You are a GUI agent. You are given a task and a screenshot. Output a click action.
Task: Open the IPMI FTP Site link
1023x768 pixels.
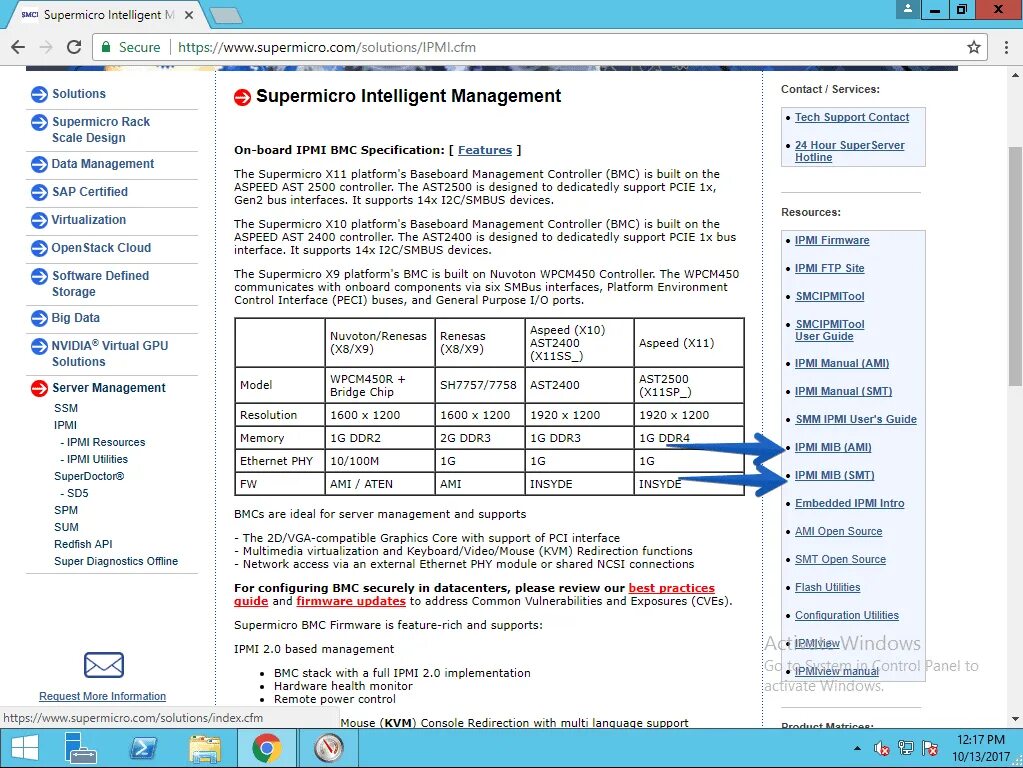click(829, 268)
